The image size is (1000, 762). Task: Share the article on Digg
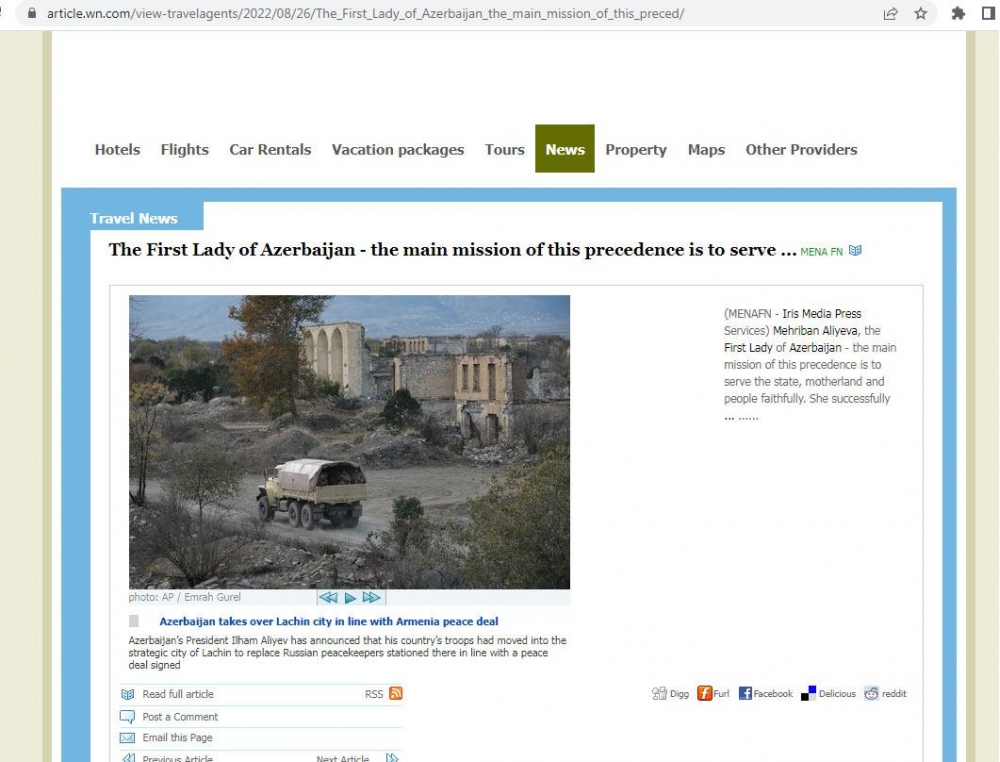click(670, 694)
